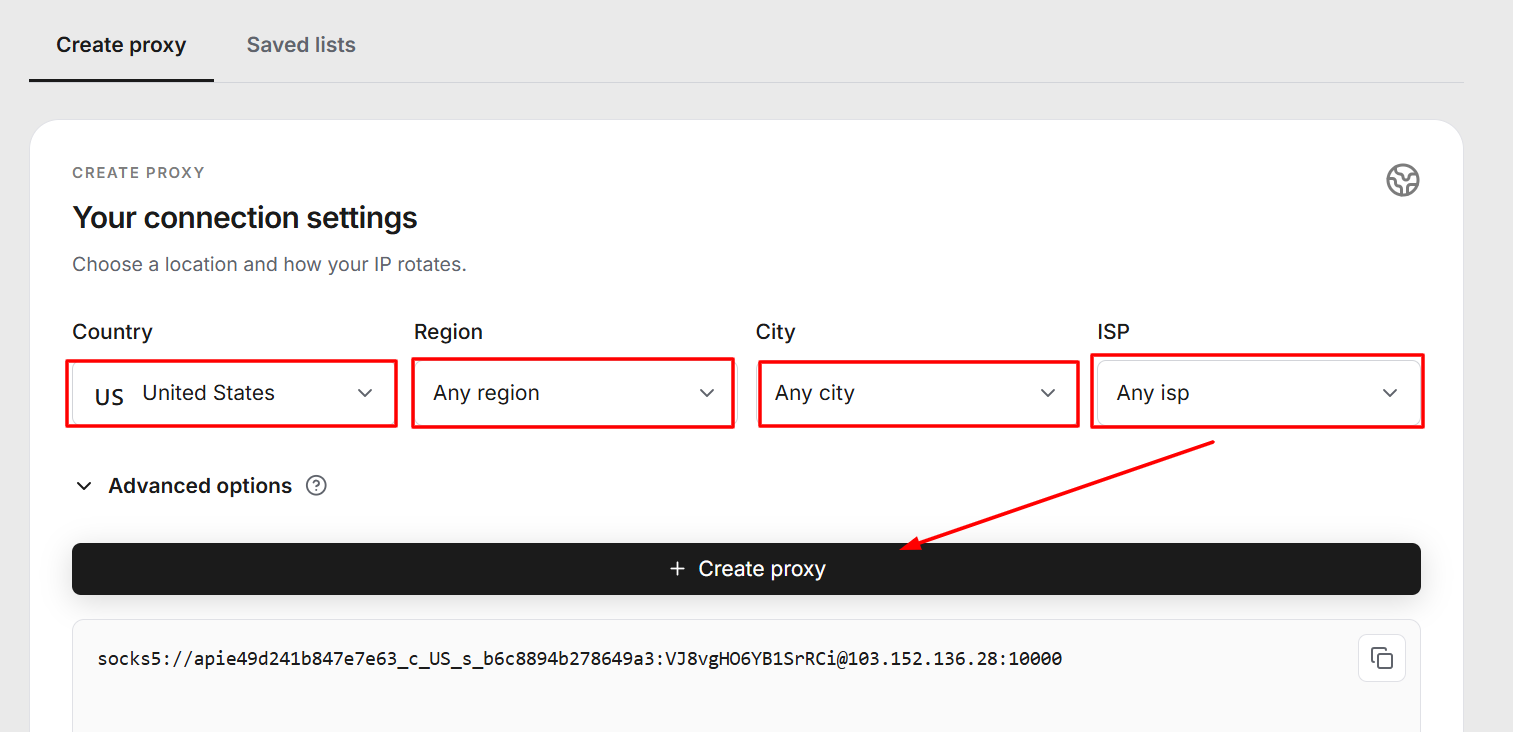The width and height of the screenshot is (1513, 732).
Task: Click the black Create proxy button
Action: click(x=746, y=569)
